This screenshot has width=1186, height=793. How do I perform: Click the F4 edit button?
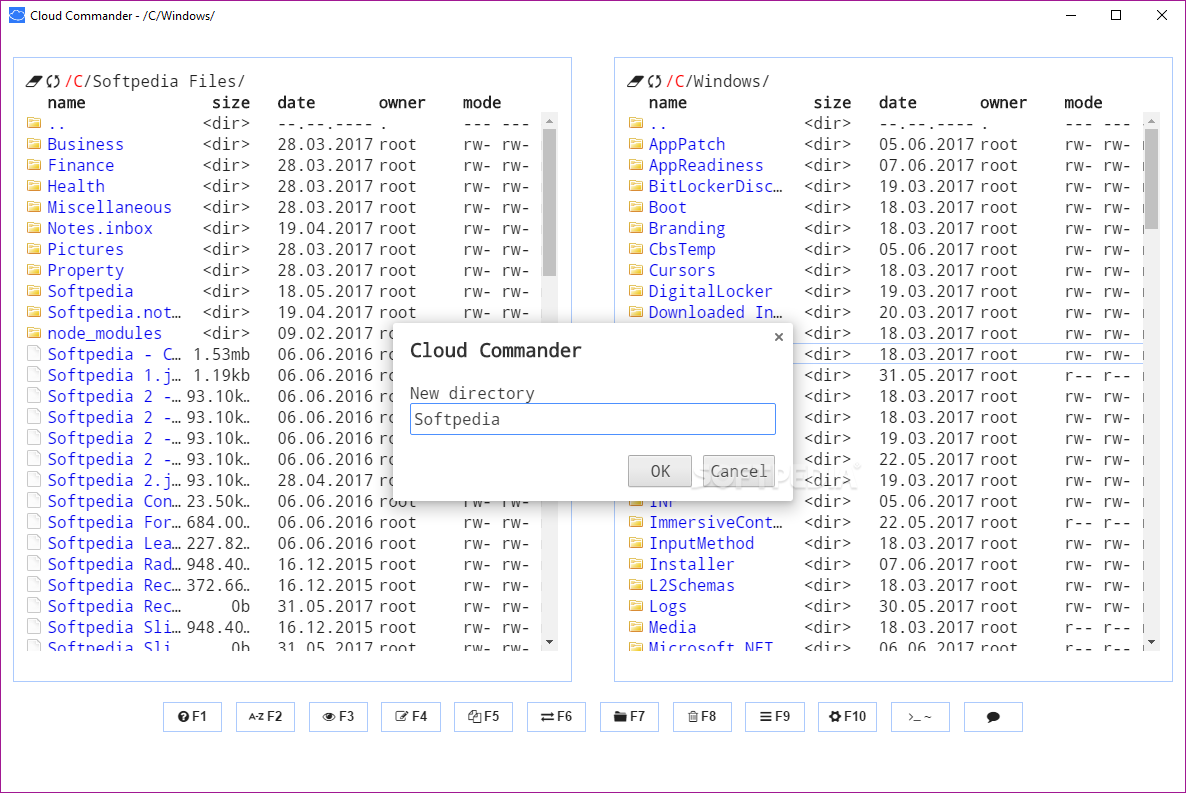click(411, 717)
